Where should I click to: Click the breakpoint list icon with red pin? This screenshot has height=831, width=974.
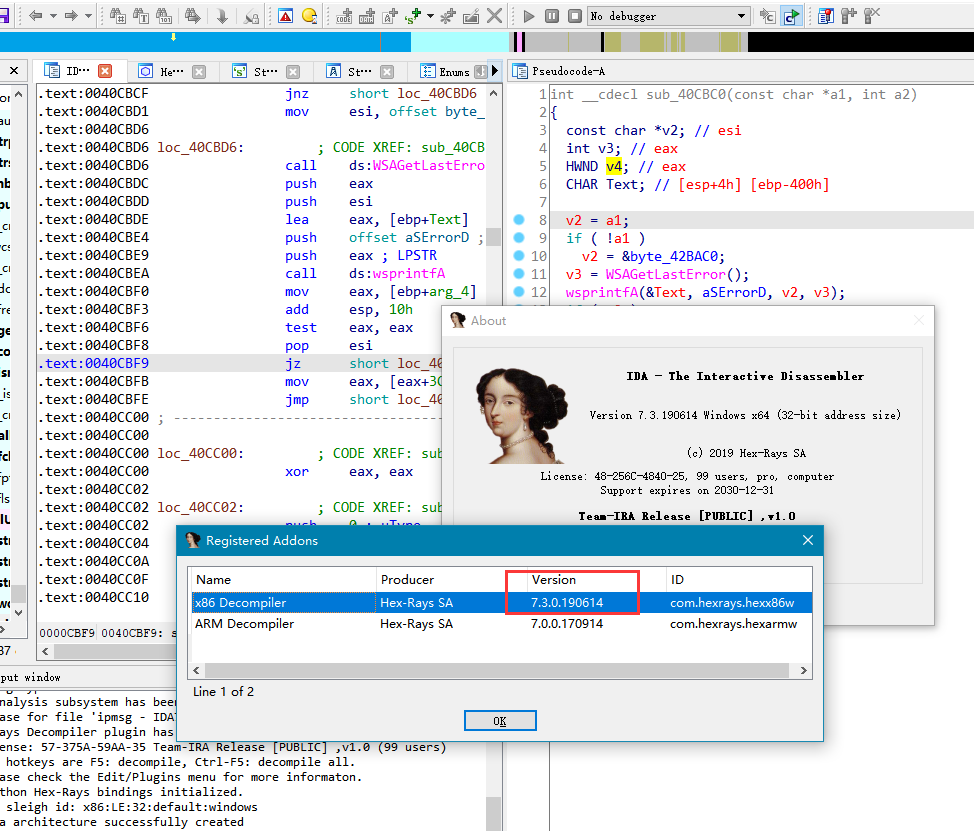coord(826,16)
